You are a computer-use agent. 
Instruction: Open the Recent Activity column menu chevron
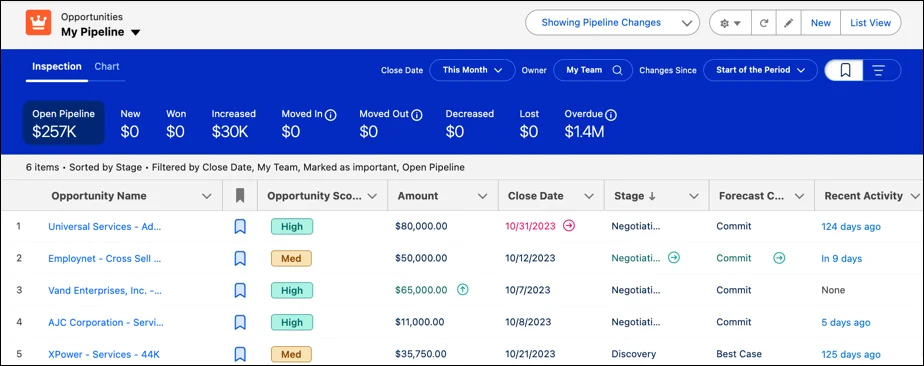915,196
